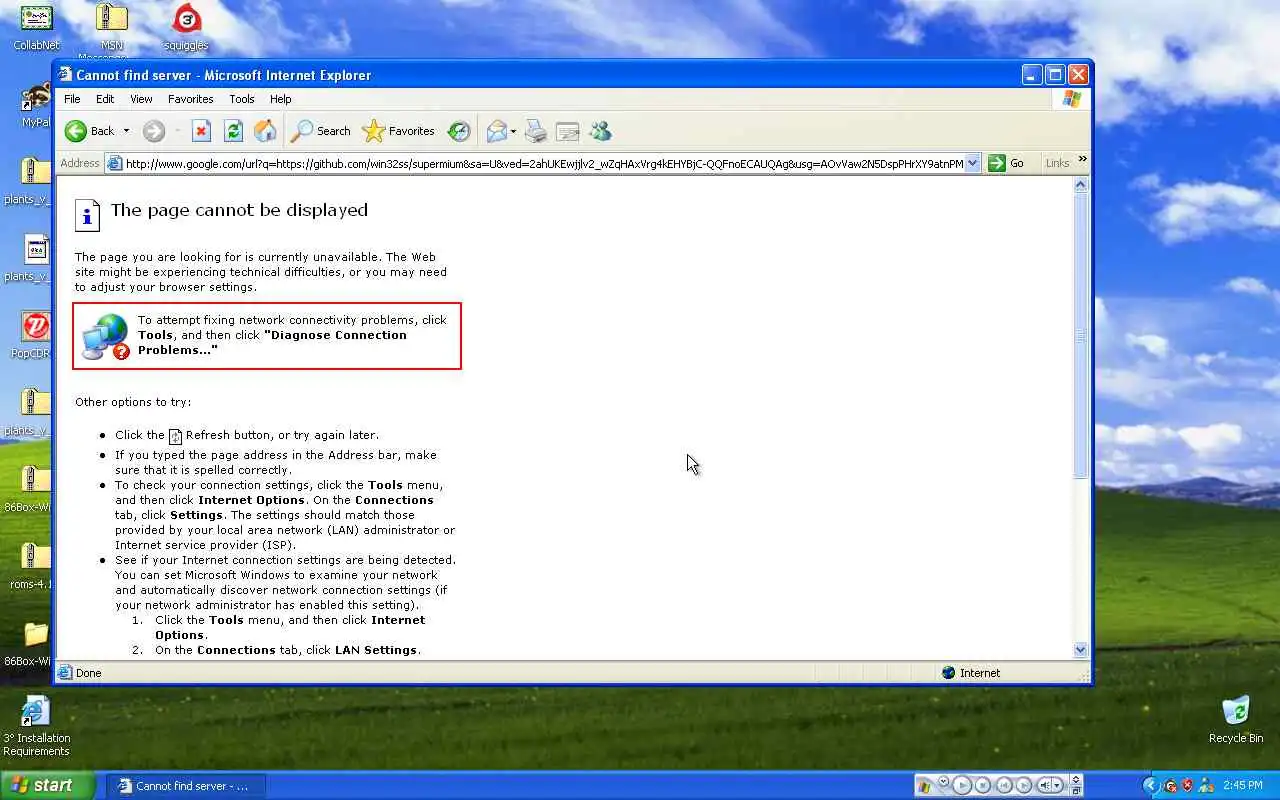The image size is (1280, 800).
Task: Open the File menu
Action: tap(72, 99)
